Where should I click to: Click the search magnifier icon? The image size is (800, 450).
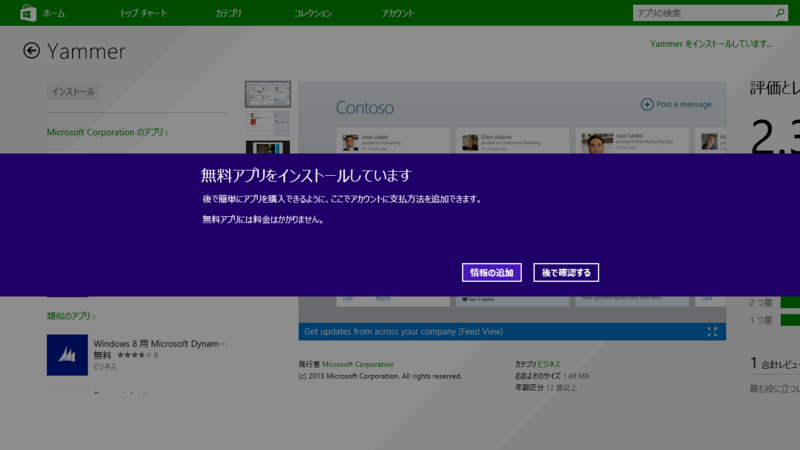point(780,13)
